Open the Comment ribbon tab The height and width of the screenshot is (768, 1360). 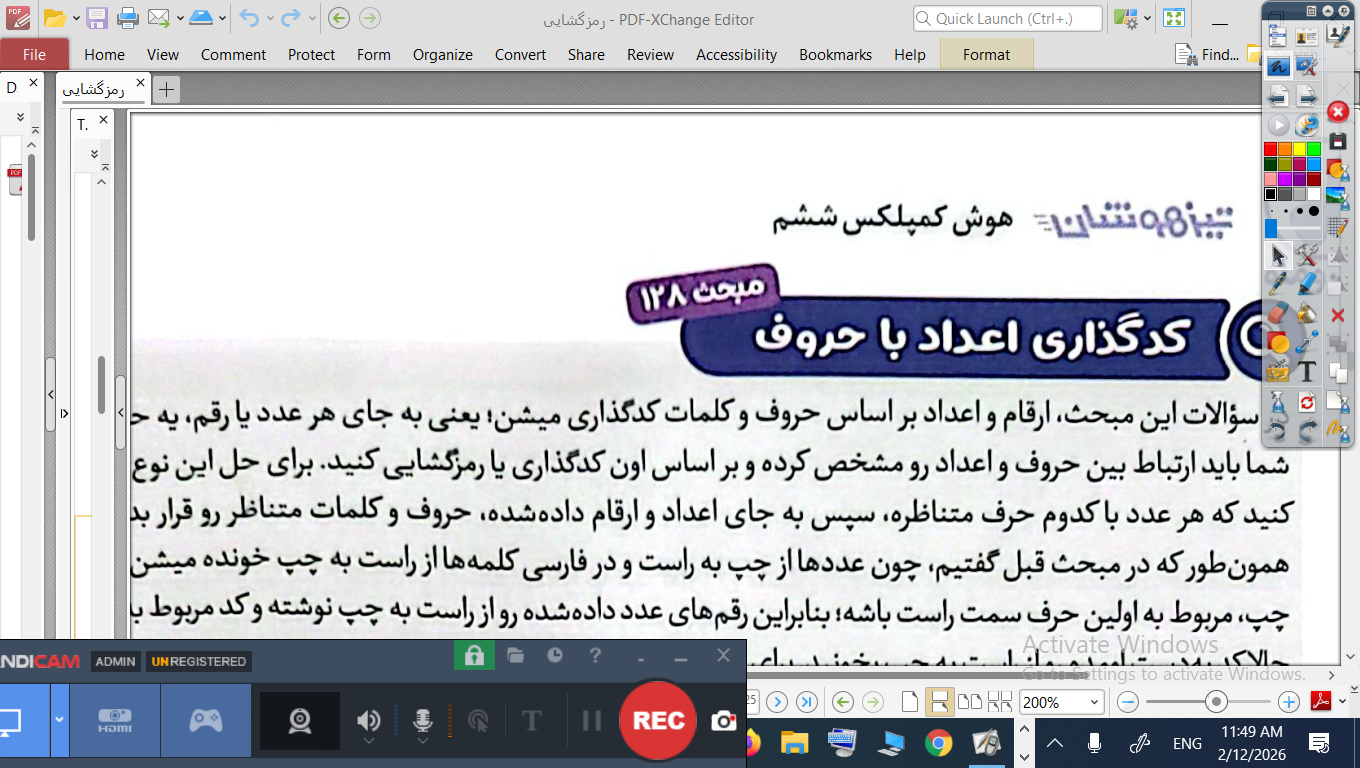click(x=233, y=55)
